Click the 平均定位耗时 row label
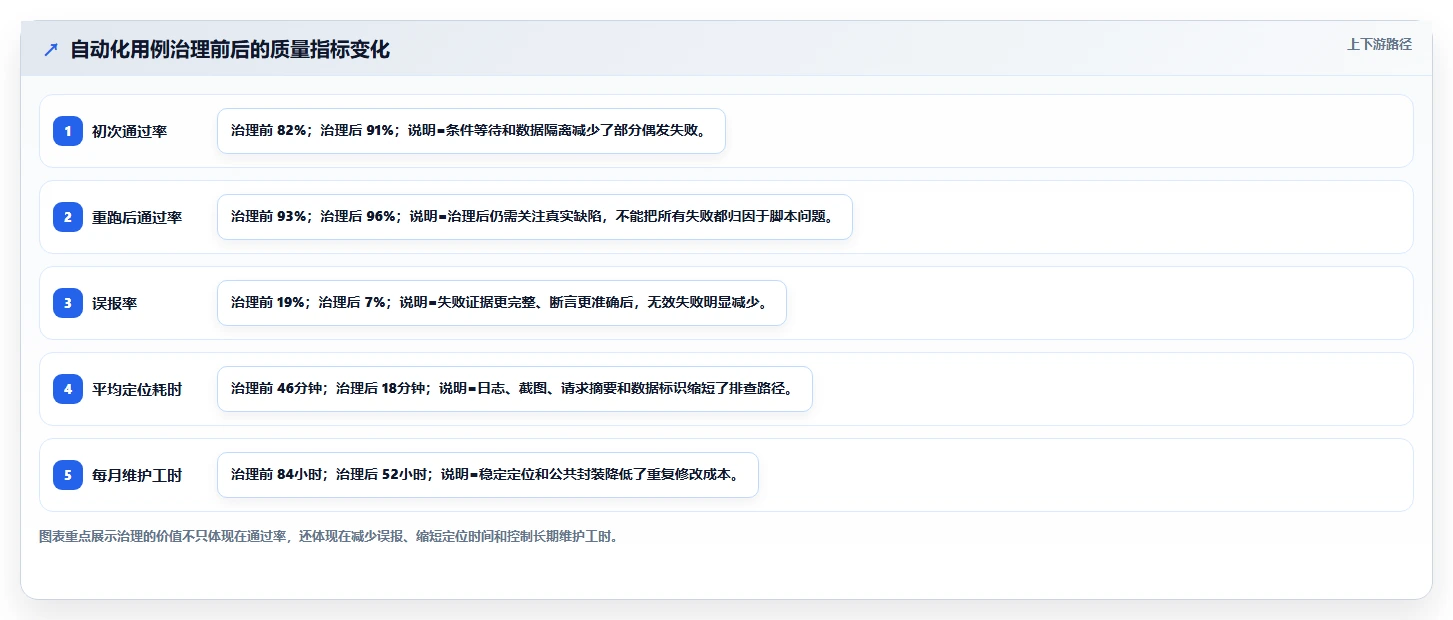The image size is (1453, 620). (137, 389)
